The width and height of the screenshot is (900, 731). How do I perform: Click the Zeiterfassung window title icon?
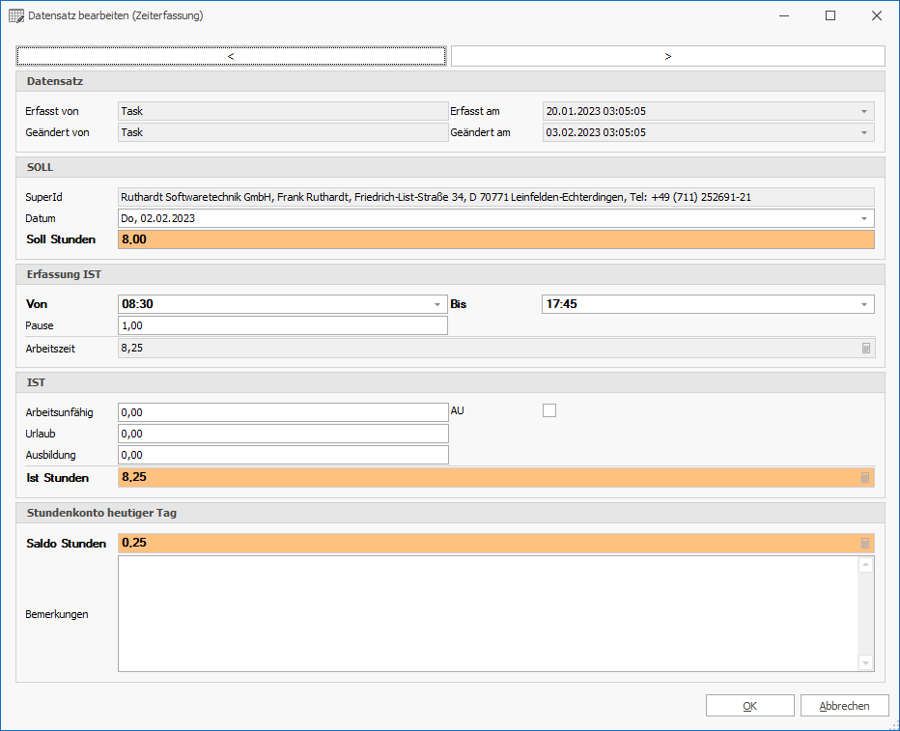point(16,15)
